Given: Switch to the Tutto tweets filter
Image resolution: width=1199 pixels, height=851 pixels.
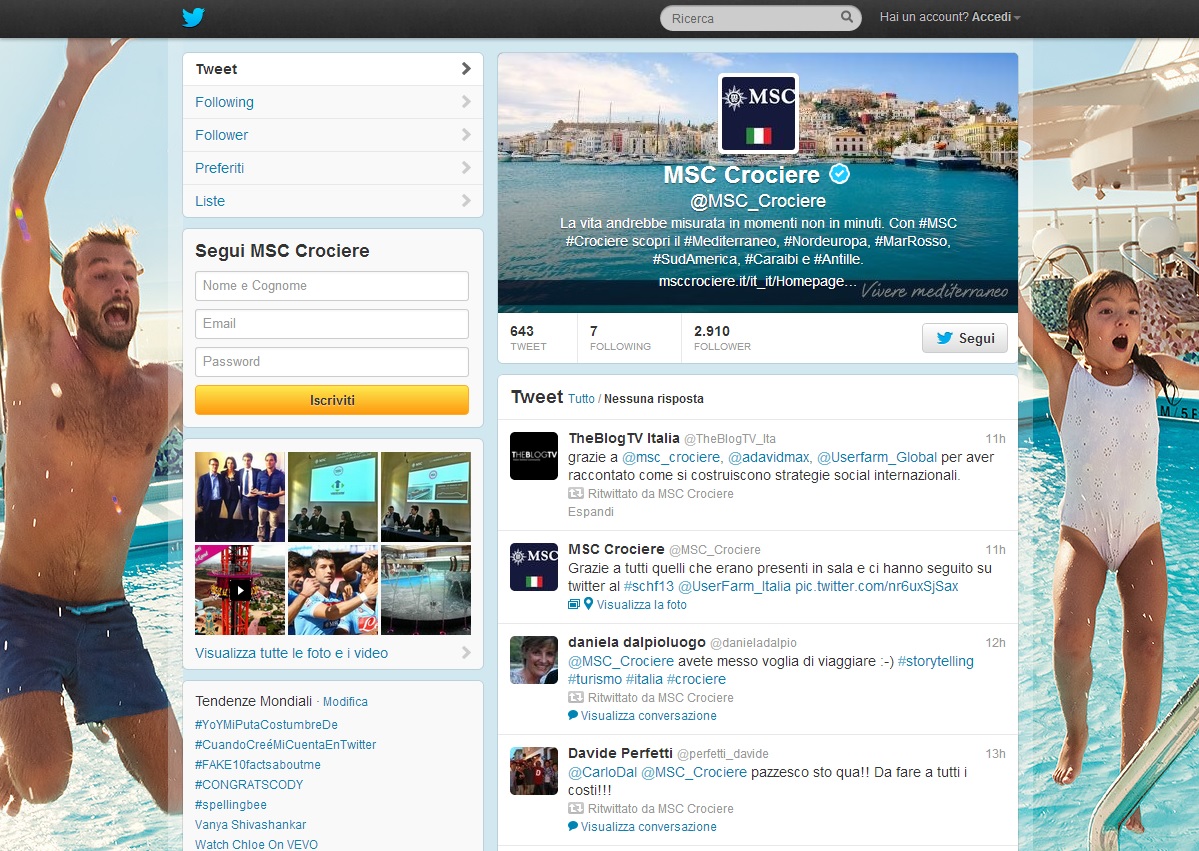Looking at the screenshot, I should pos(581,398).
